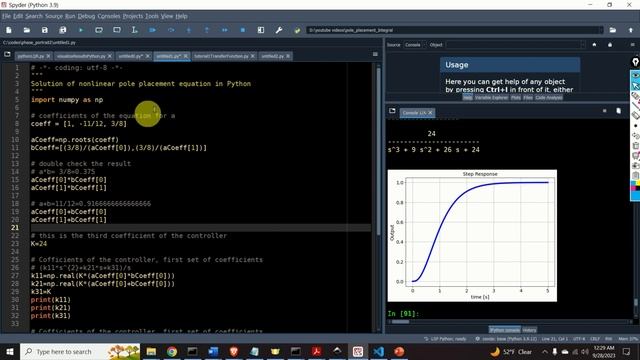The image size is (640, 360).
Task: Change to parent directory arrow icon
Action: 631,30
